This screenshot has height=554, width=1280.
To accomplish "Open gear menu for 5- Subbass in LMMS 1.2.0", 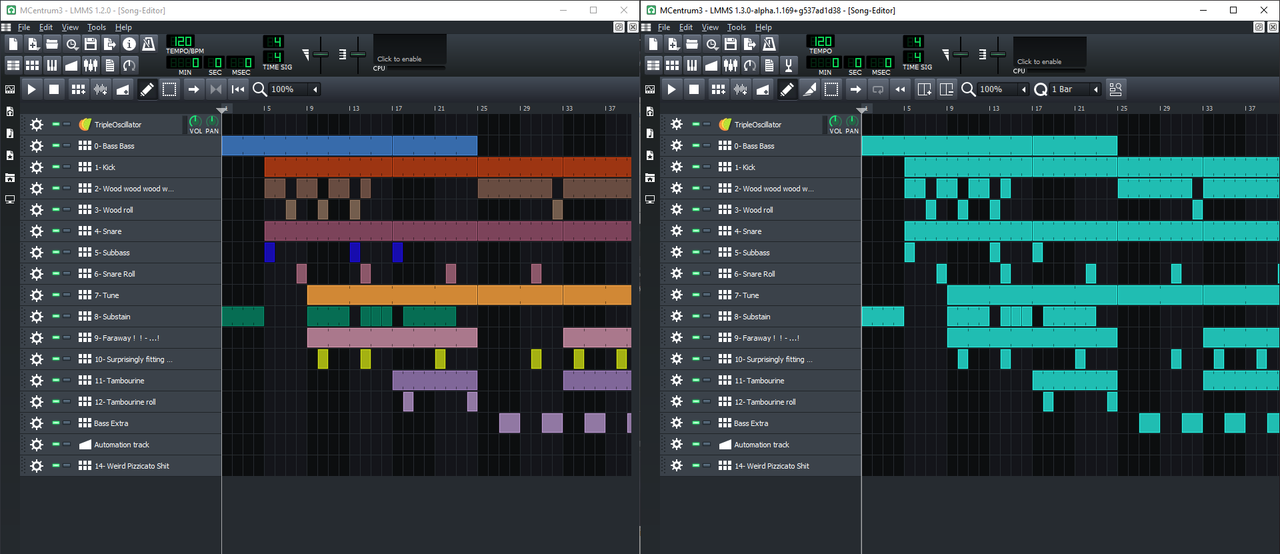I will click(37, 252).
